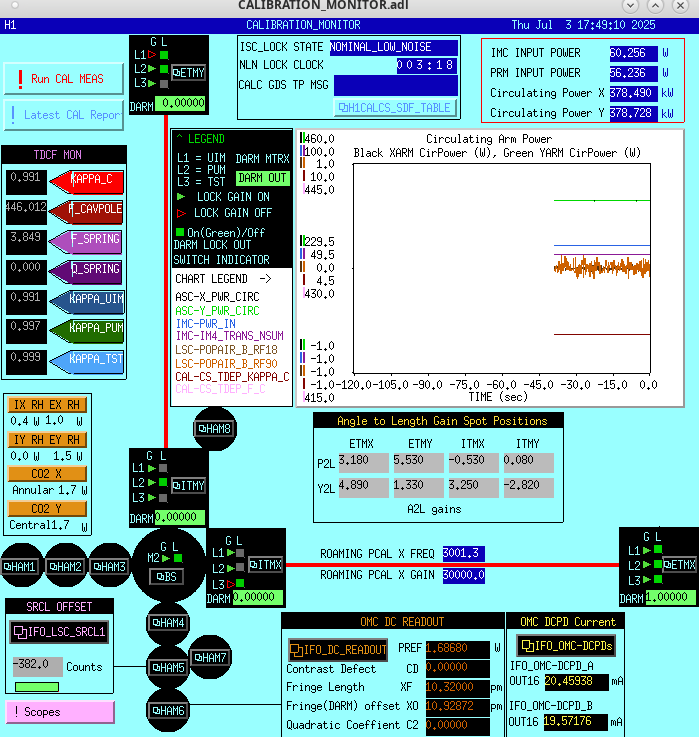Image resolution: width=699 pixels, height=737 pixels.
Task: Click the CO2 X button
Action: [47, 474]
